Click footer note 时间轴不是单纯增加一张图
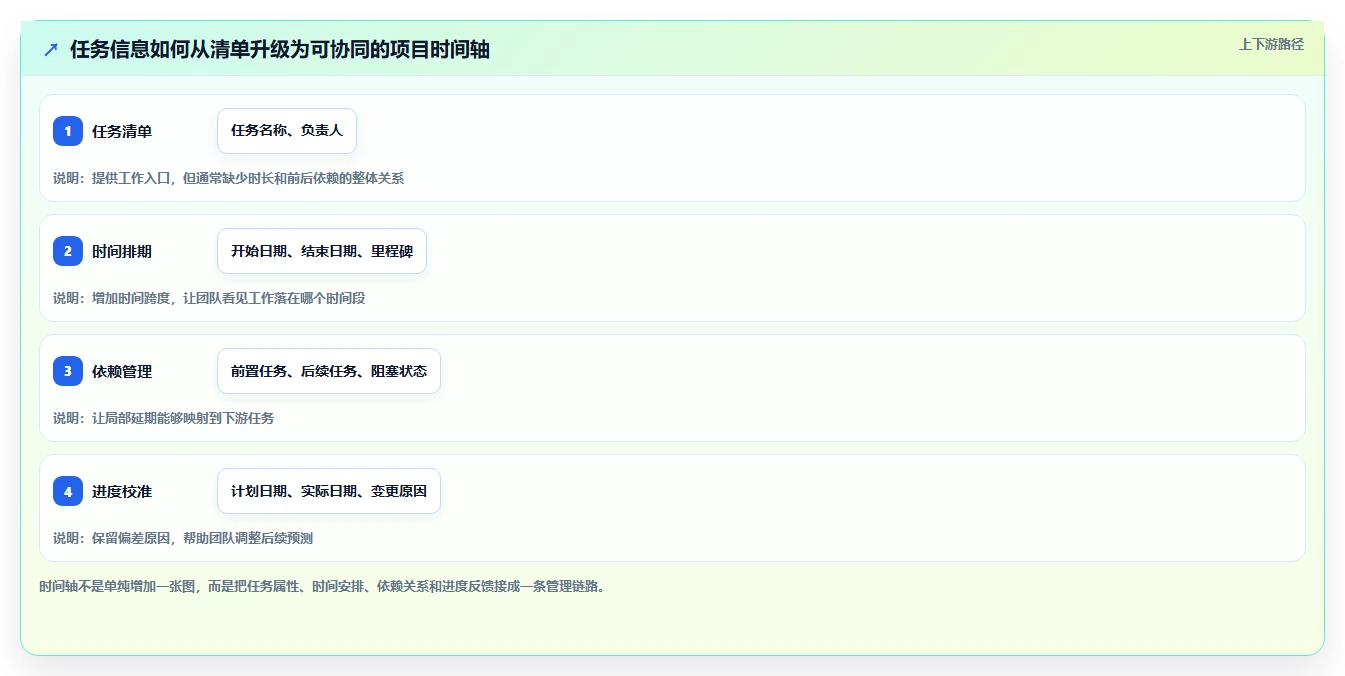This screenshot has height=676, width=1345. tap(322, 586)
